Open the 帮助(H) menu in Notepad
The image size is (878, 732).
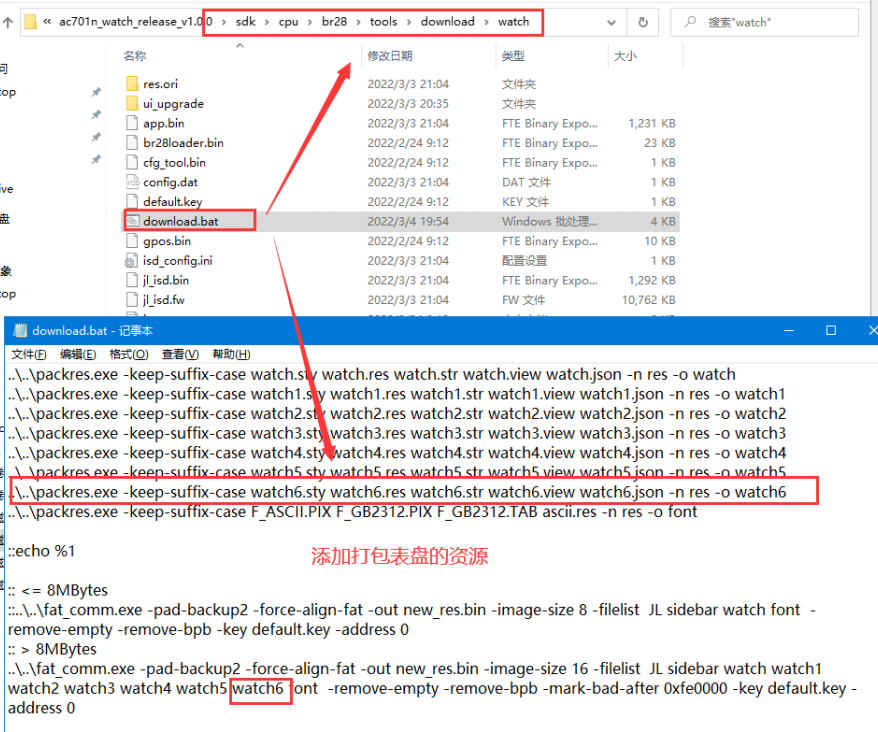(x=231, y=354)
